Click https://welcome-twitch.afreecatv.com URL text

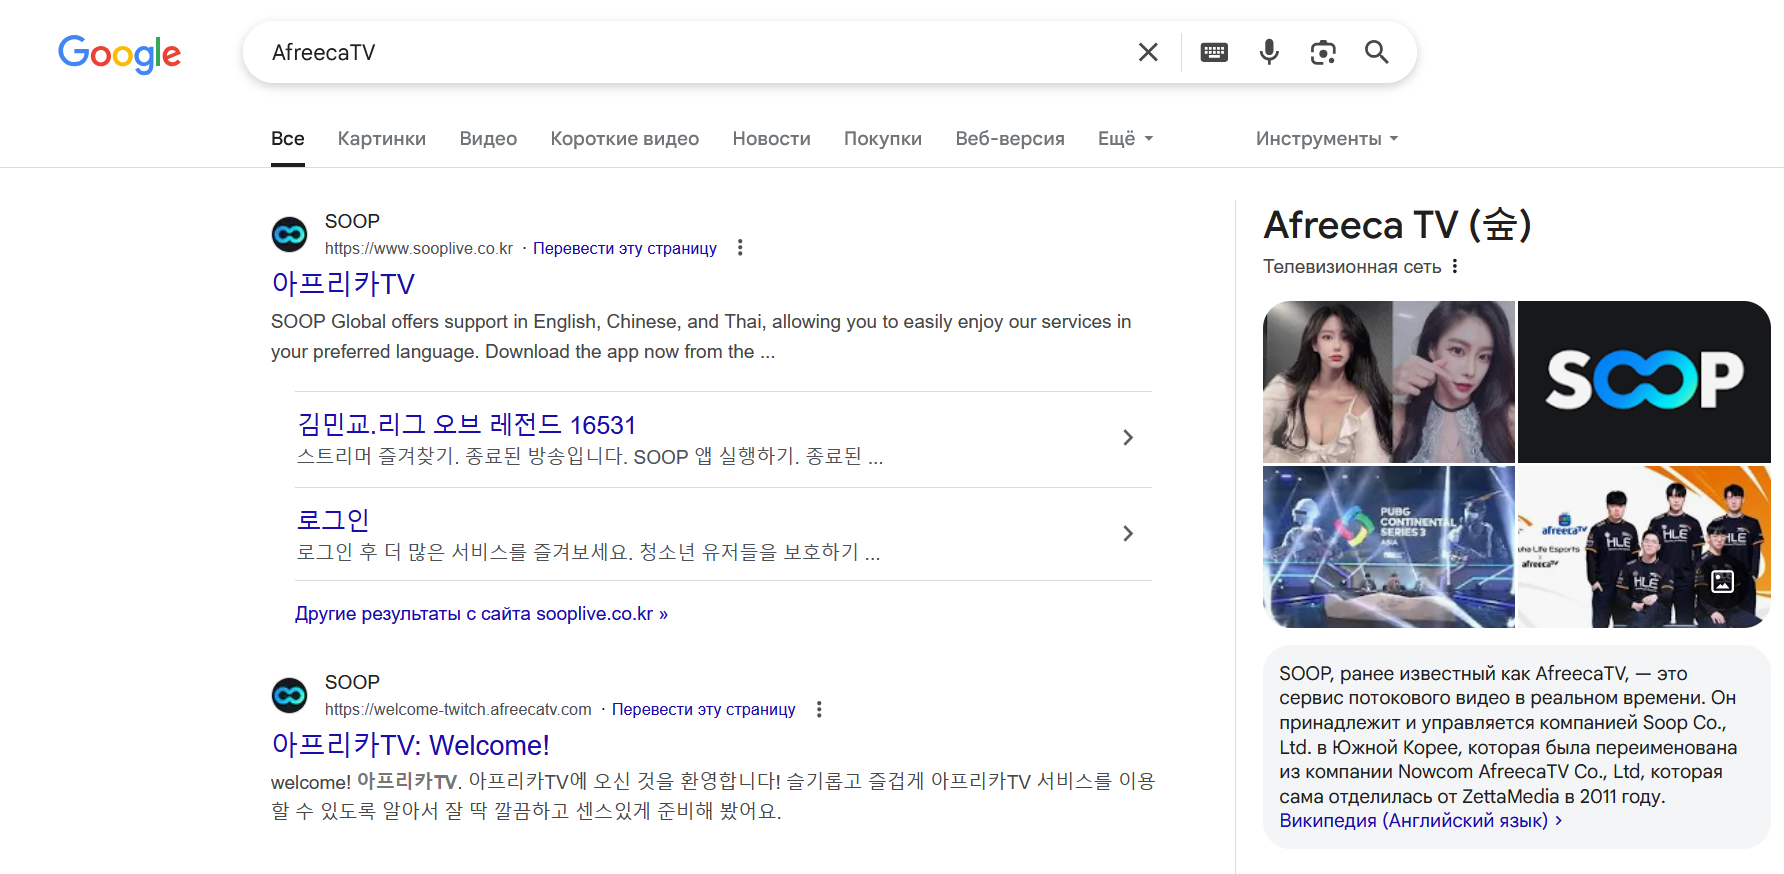tap(458, 709)
